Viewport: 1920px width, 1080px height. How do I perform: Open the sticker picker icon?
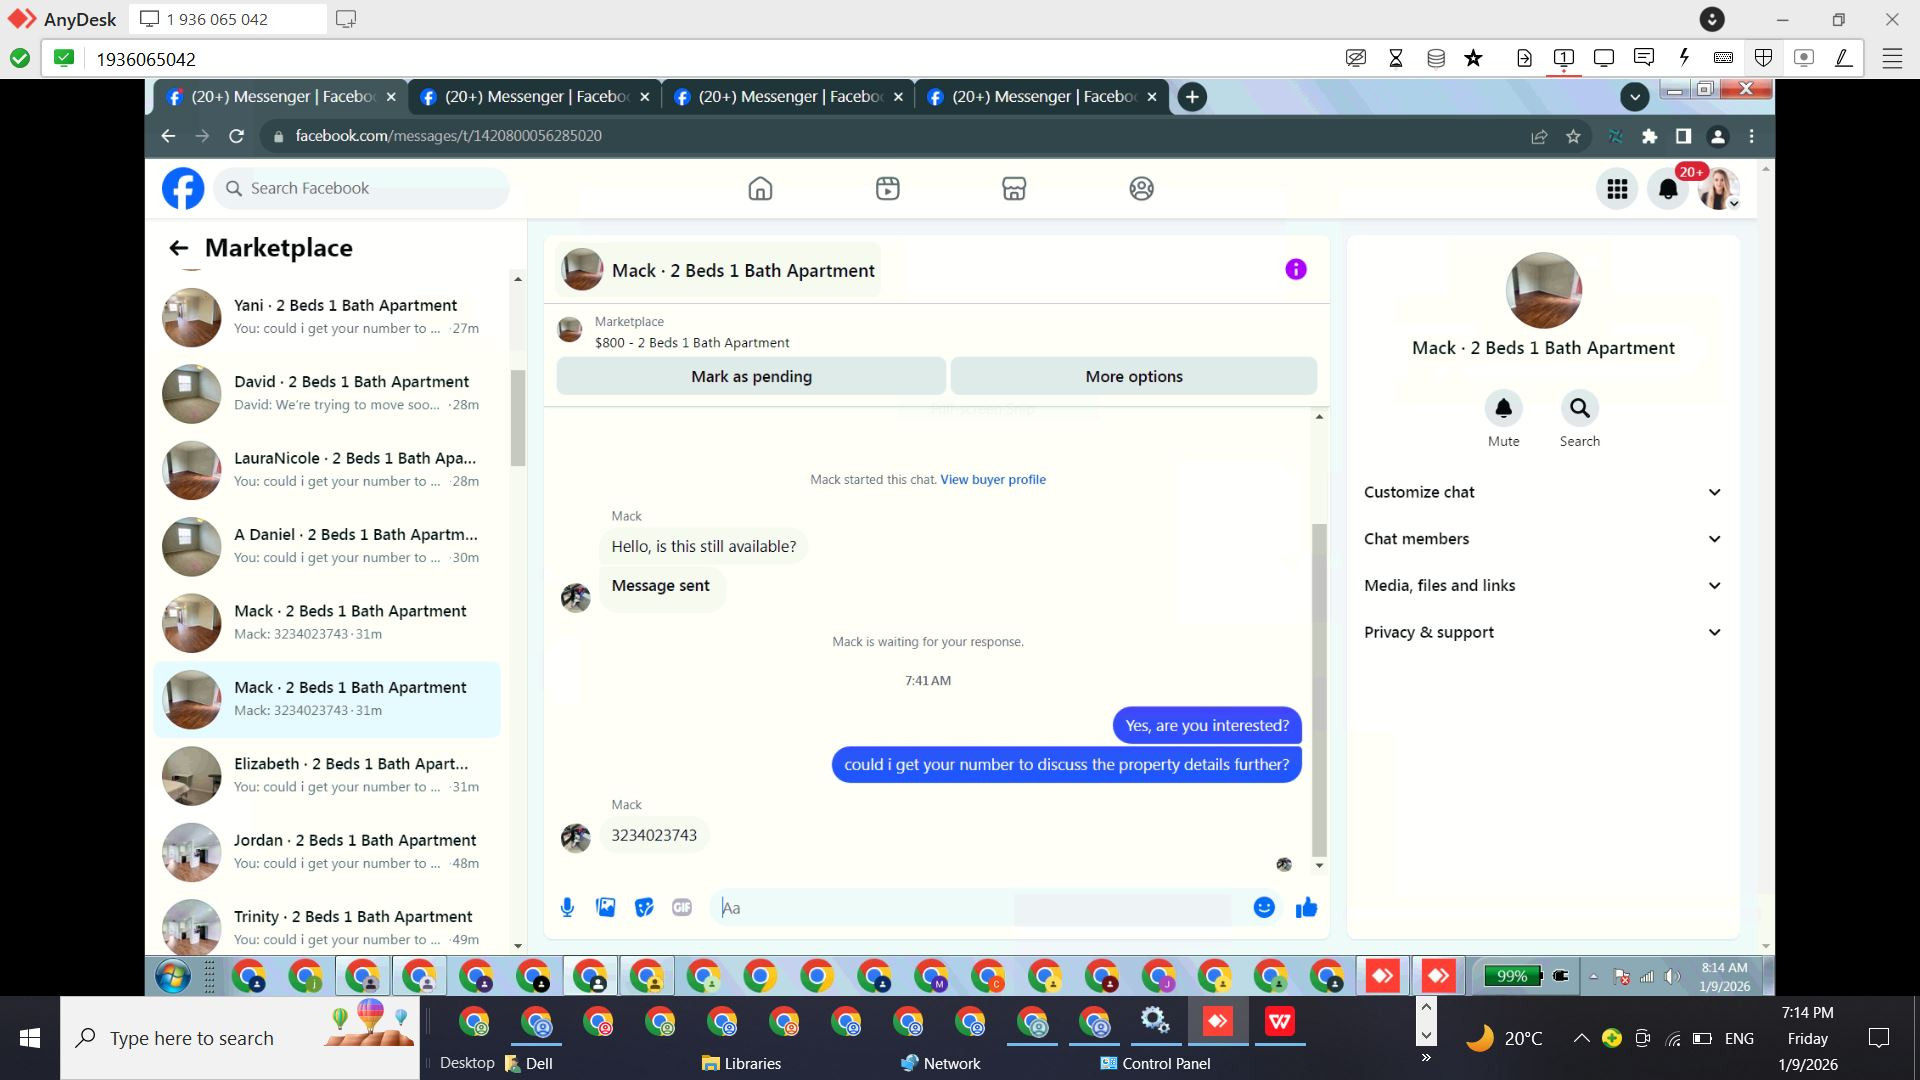pyautogui.click(x=644, y=907)
